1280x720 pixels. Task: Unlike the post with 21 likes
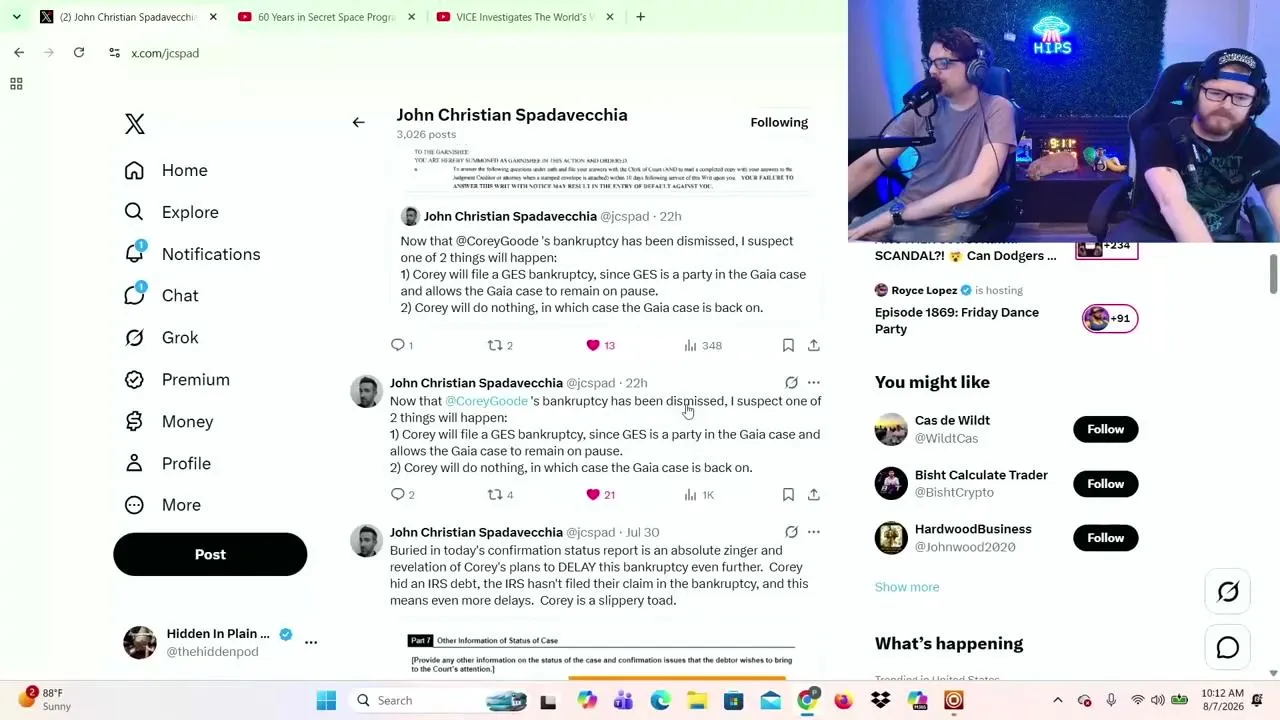click(x=600, y=494)
